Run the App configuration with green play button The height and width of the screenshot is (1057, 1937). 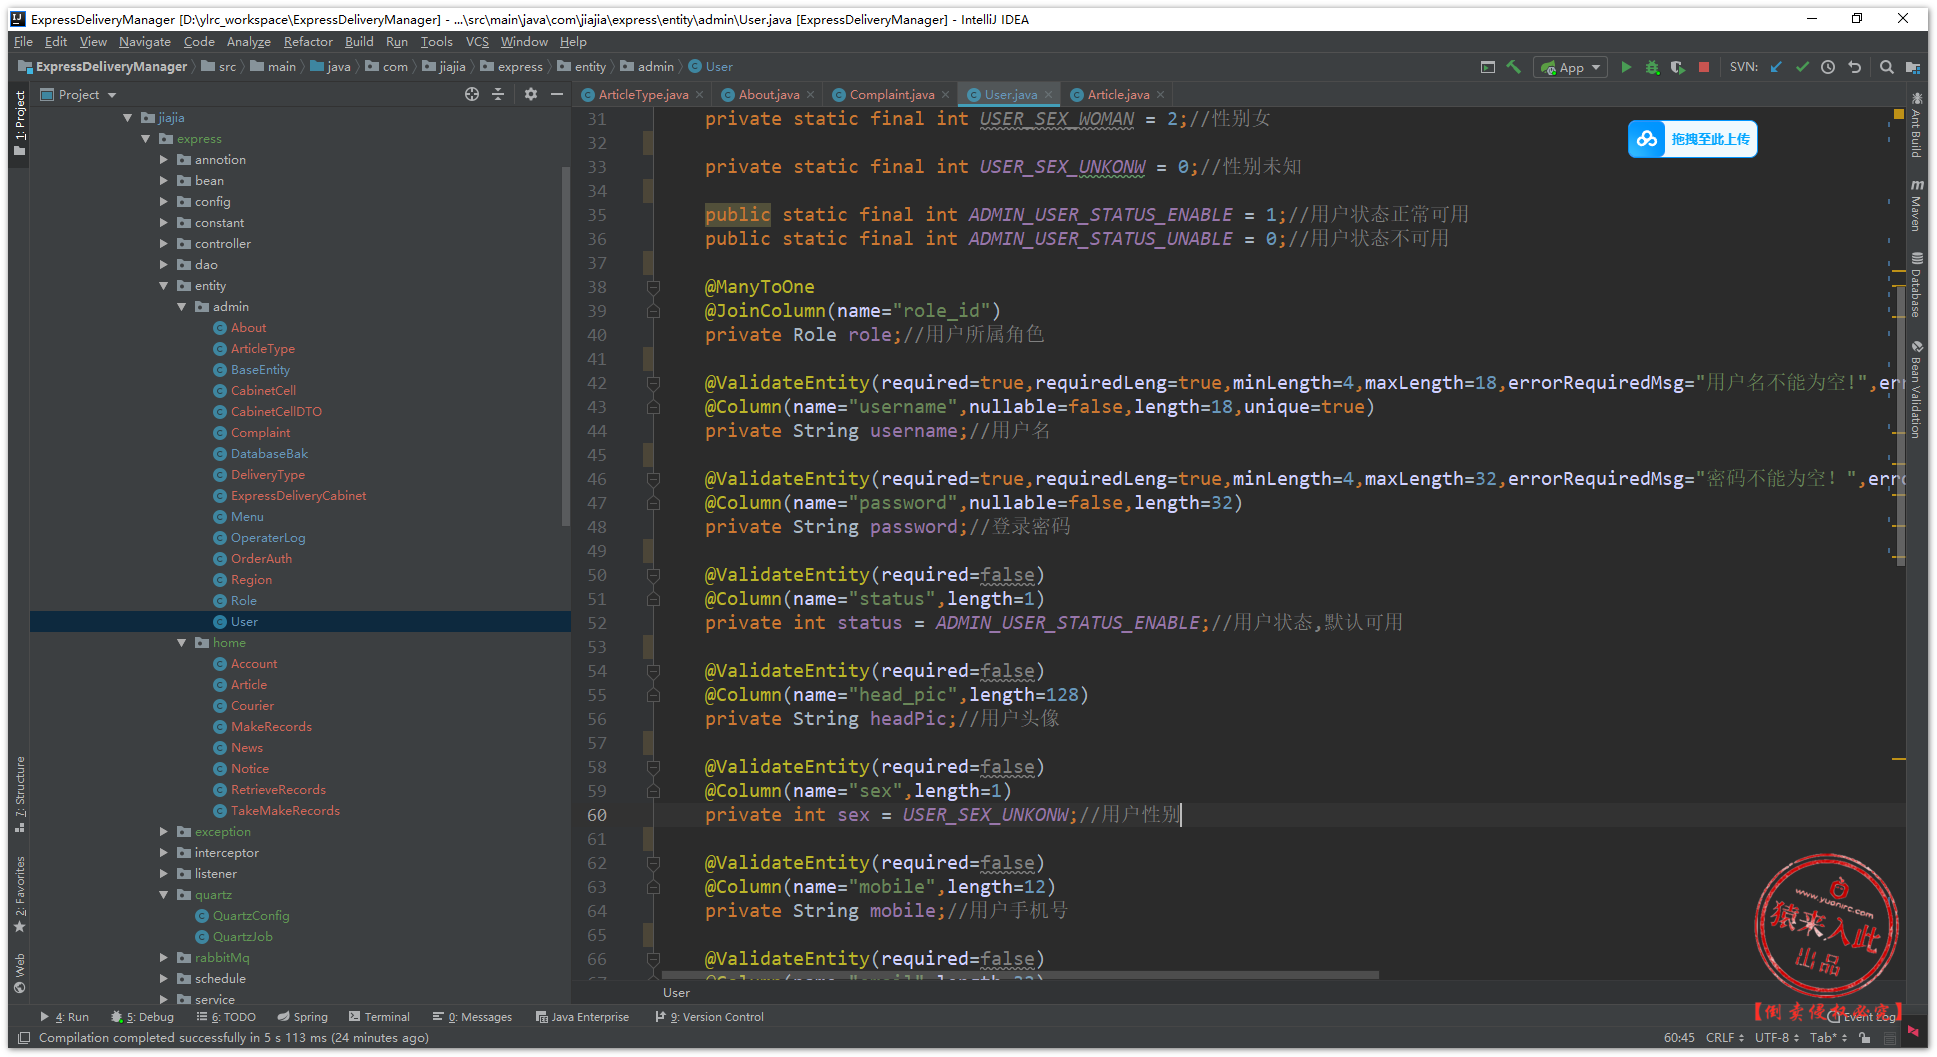[1626, 67]
